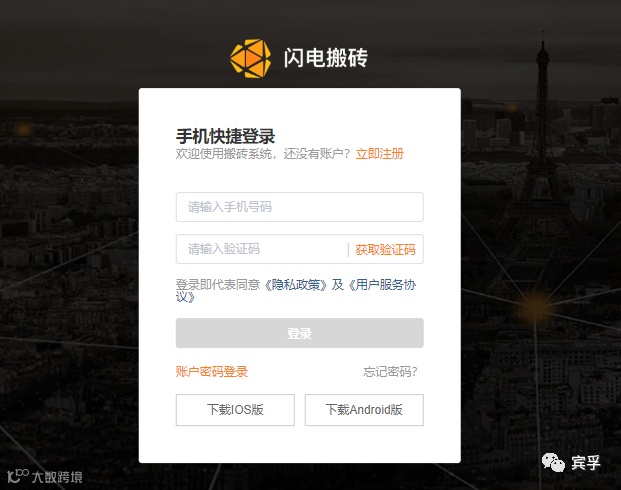Click 获取验证码 to request a code
This screenshot has width=621, height=490.
(385, 250)
